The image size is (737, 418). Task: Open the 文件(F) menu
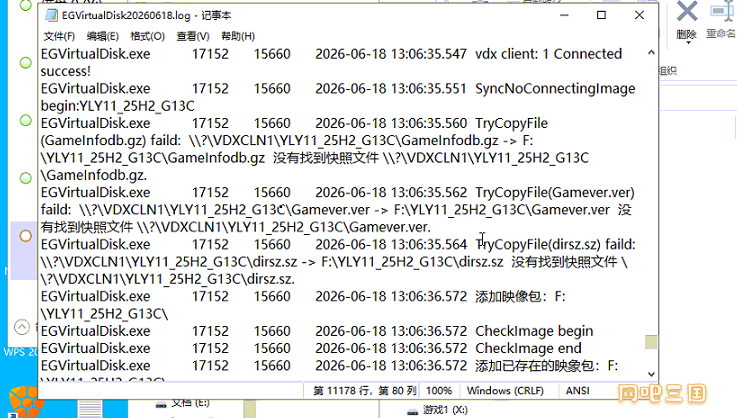point(59,36)
